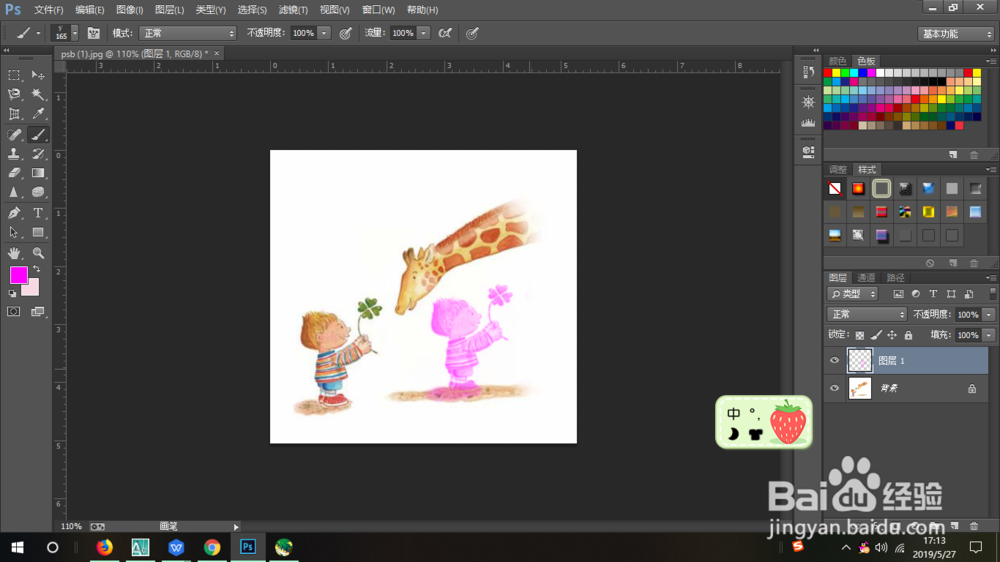Viewport: 1000px width, 562px height.
Task: Toggle lock position
Action: click(892, 335)
